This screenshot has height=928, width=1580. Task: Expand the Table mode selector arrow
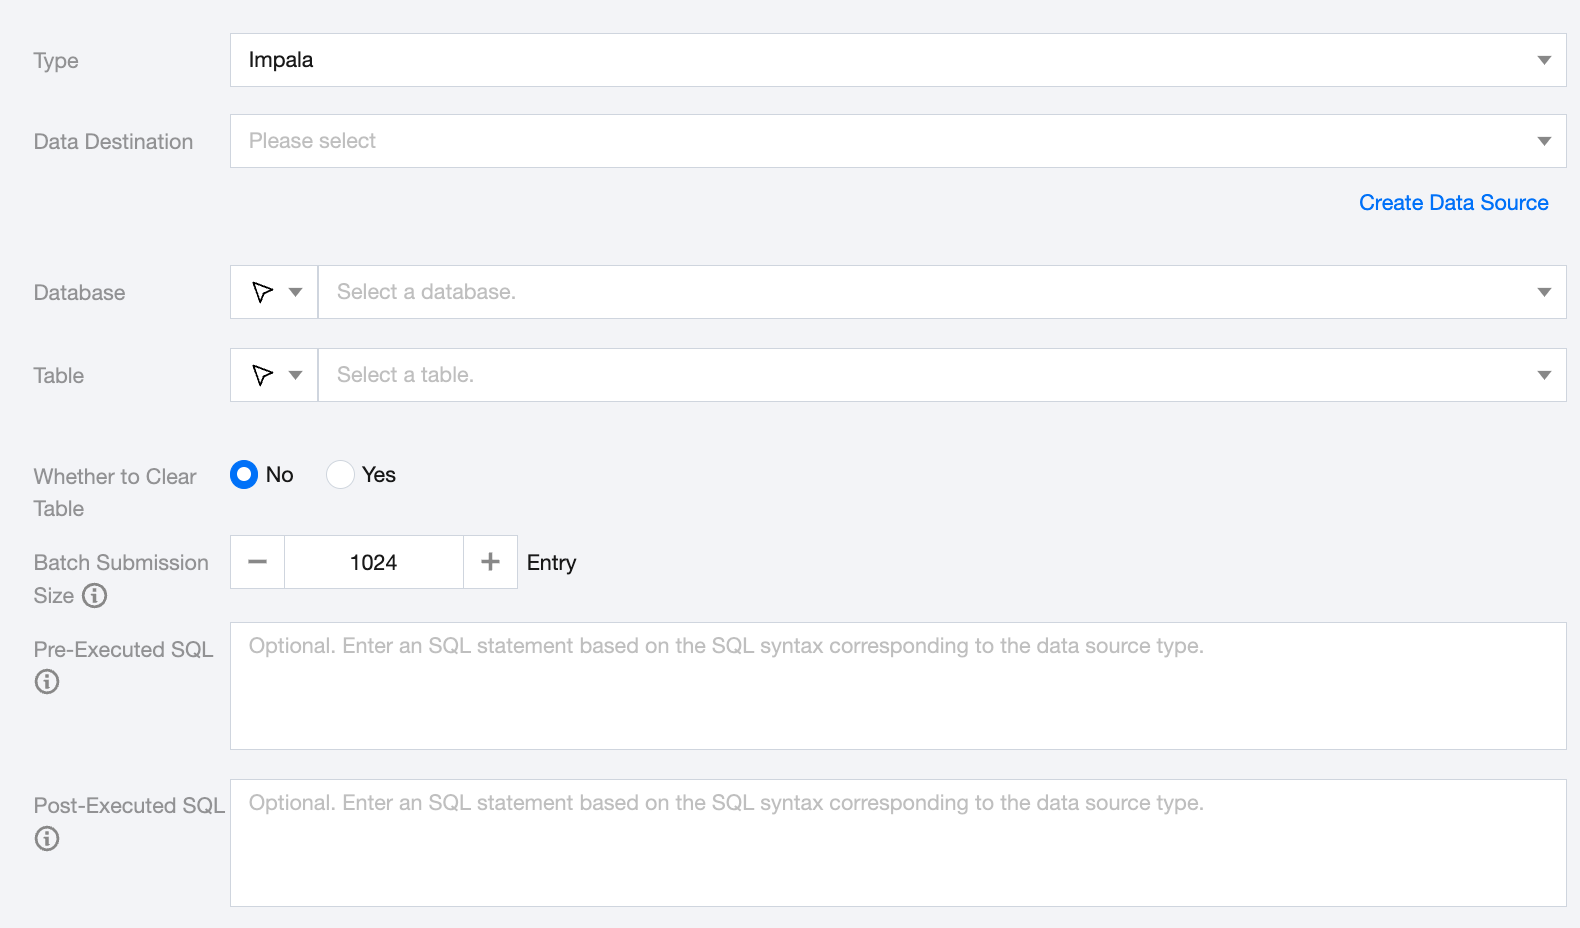click(x=295, y=375)
